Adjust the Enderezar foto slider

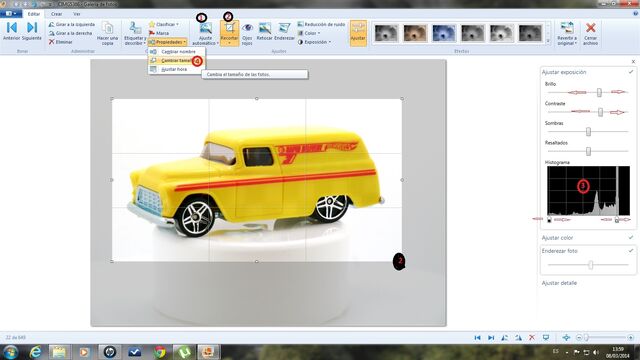pyautogui.click(x=591, y=265)
